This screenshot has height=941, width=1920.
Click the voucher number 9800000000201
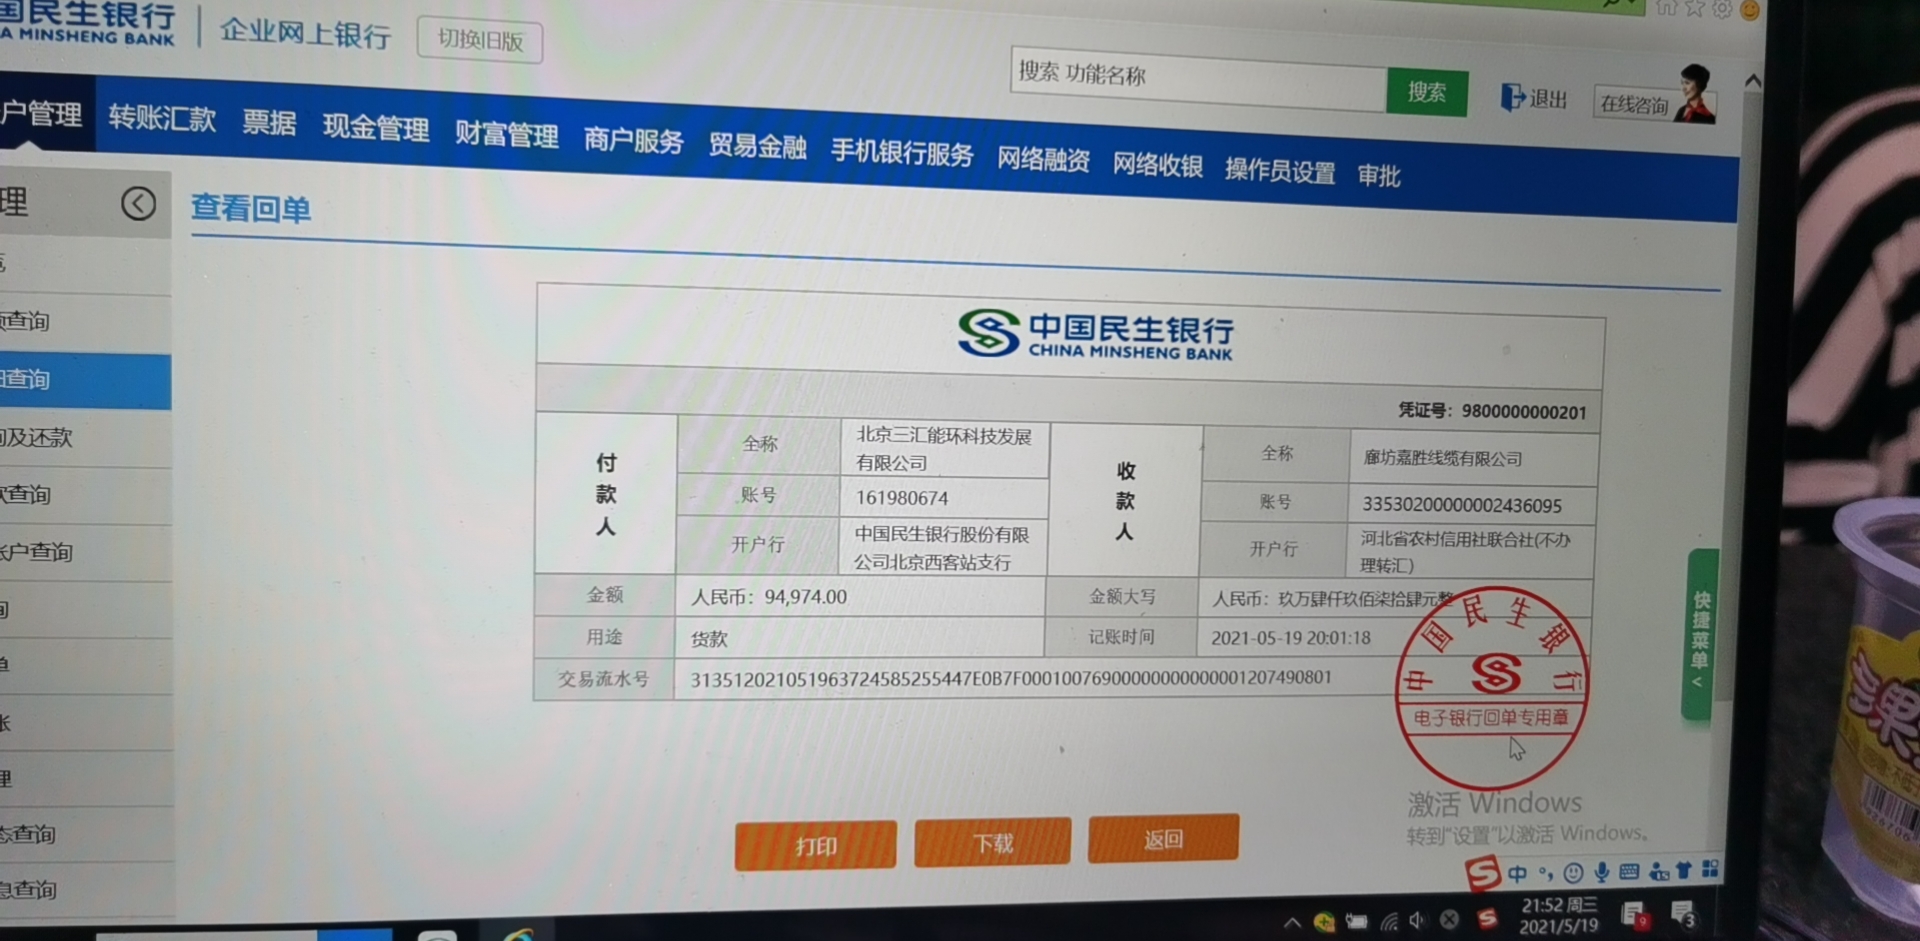(x=1523, y=412)
